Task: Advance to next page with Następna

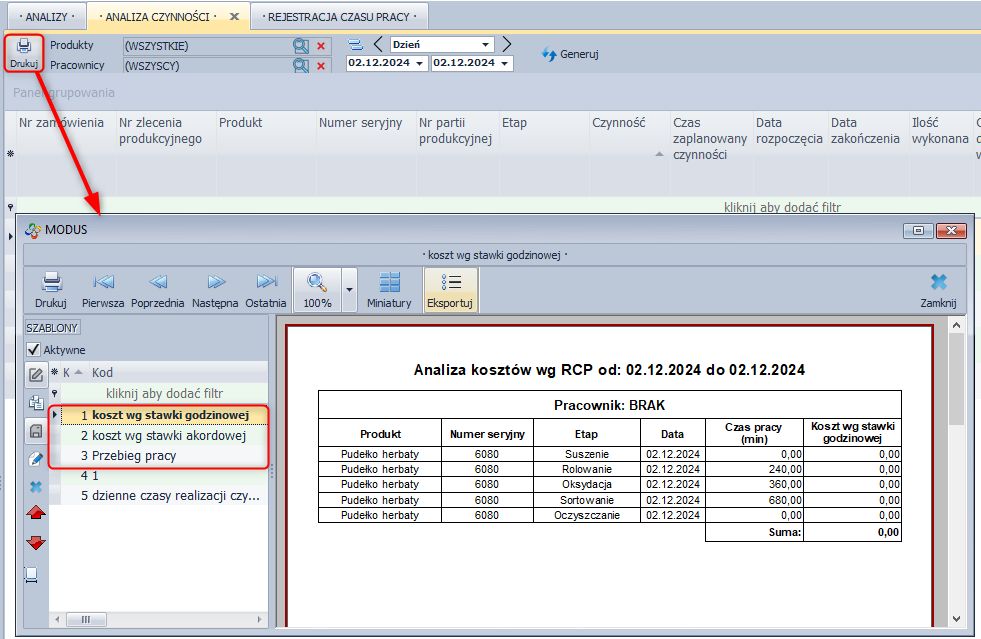Action: 215,290
